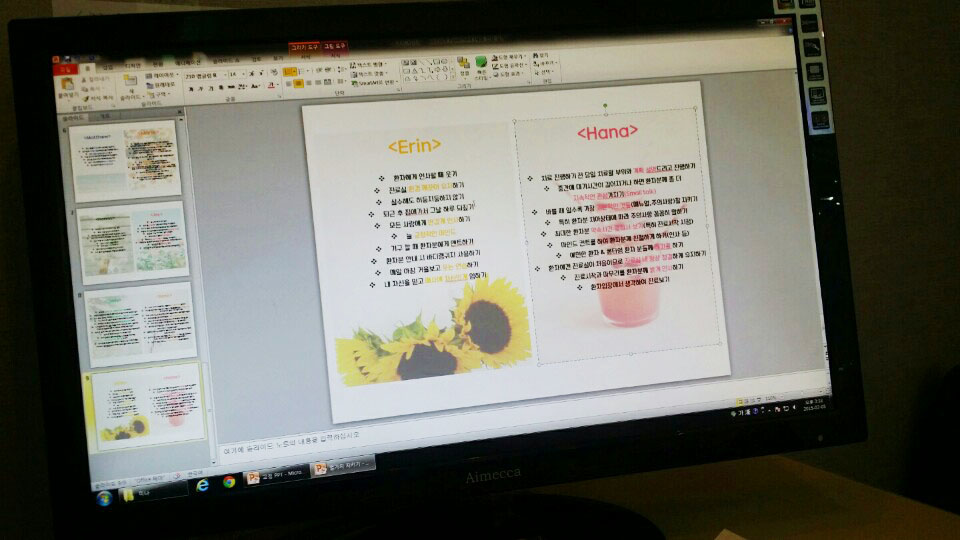
Task: Switch to second PowerPoint window in taskbar
Action: click(340, 467)
